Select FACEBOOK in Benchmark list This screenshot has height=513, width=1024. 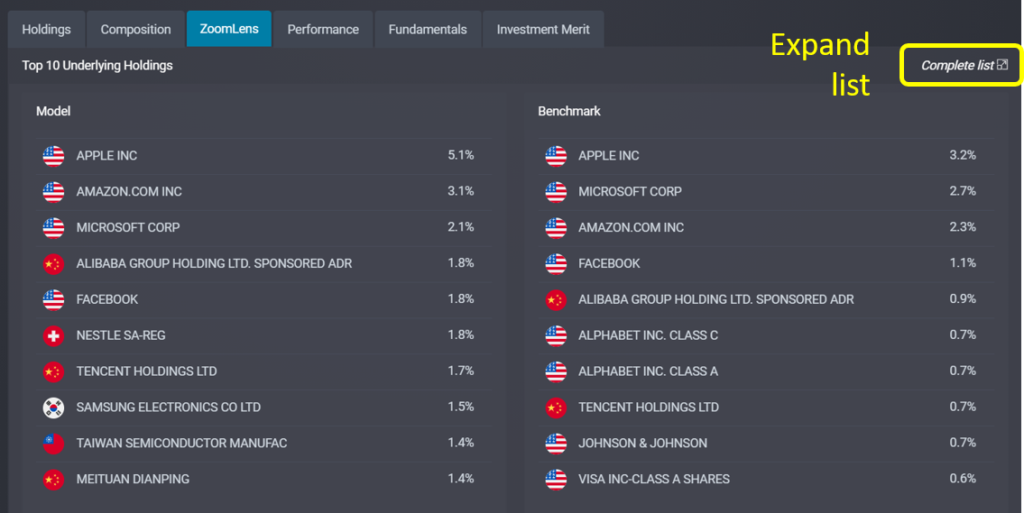[609, 264]
